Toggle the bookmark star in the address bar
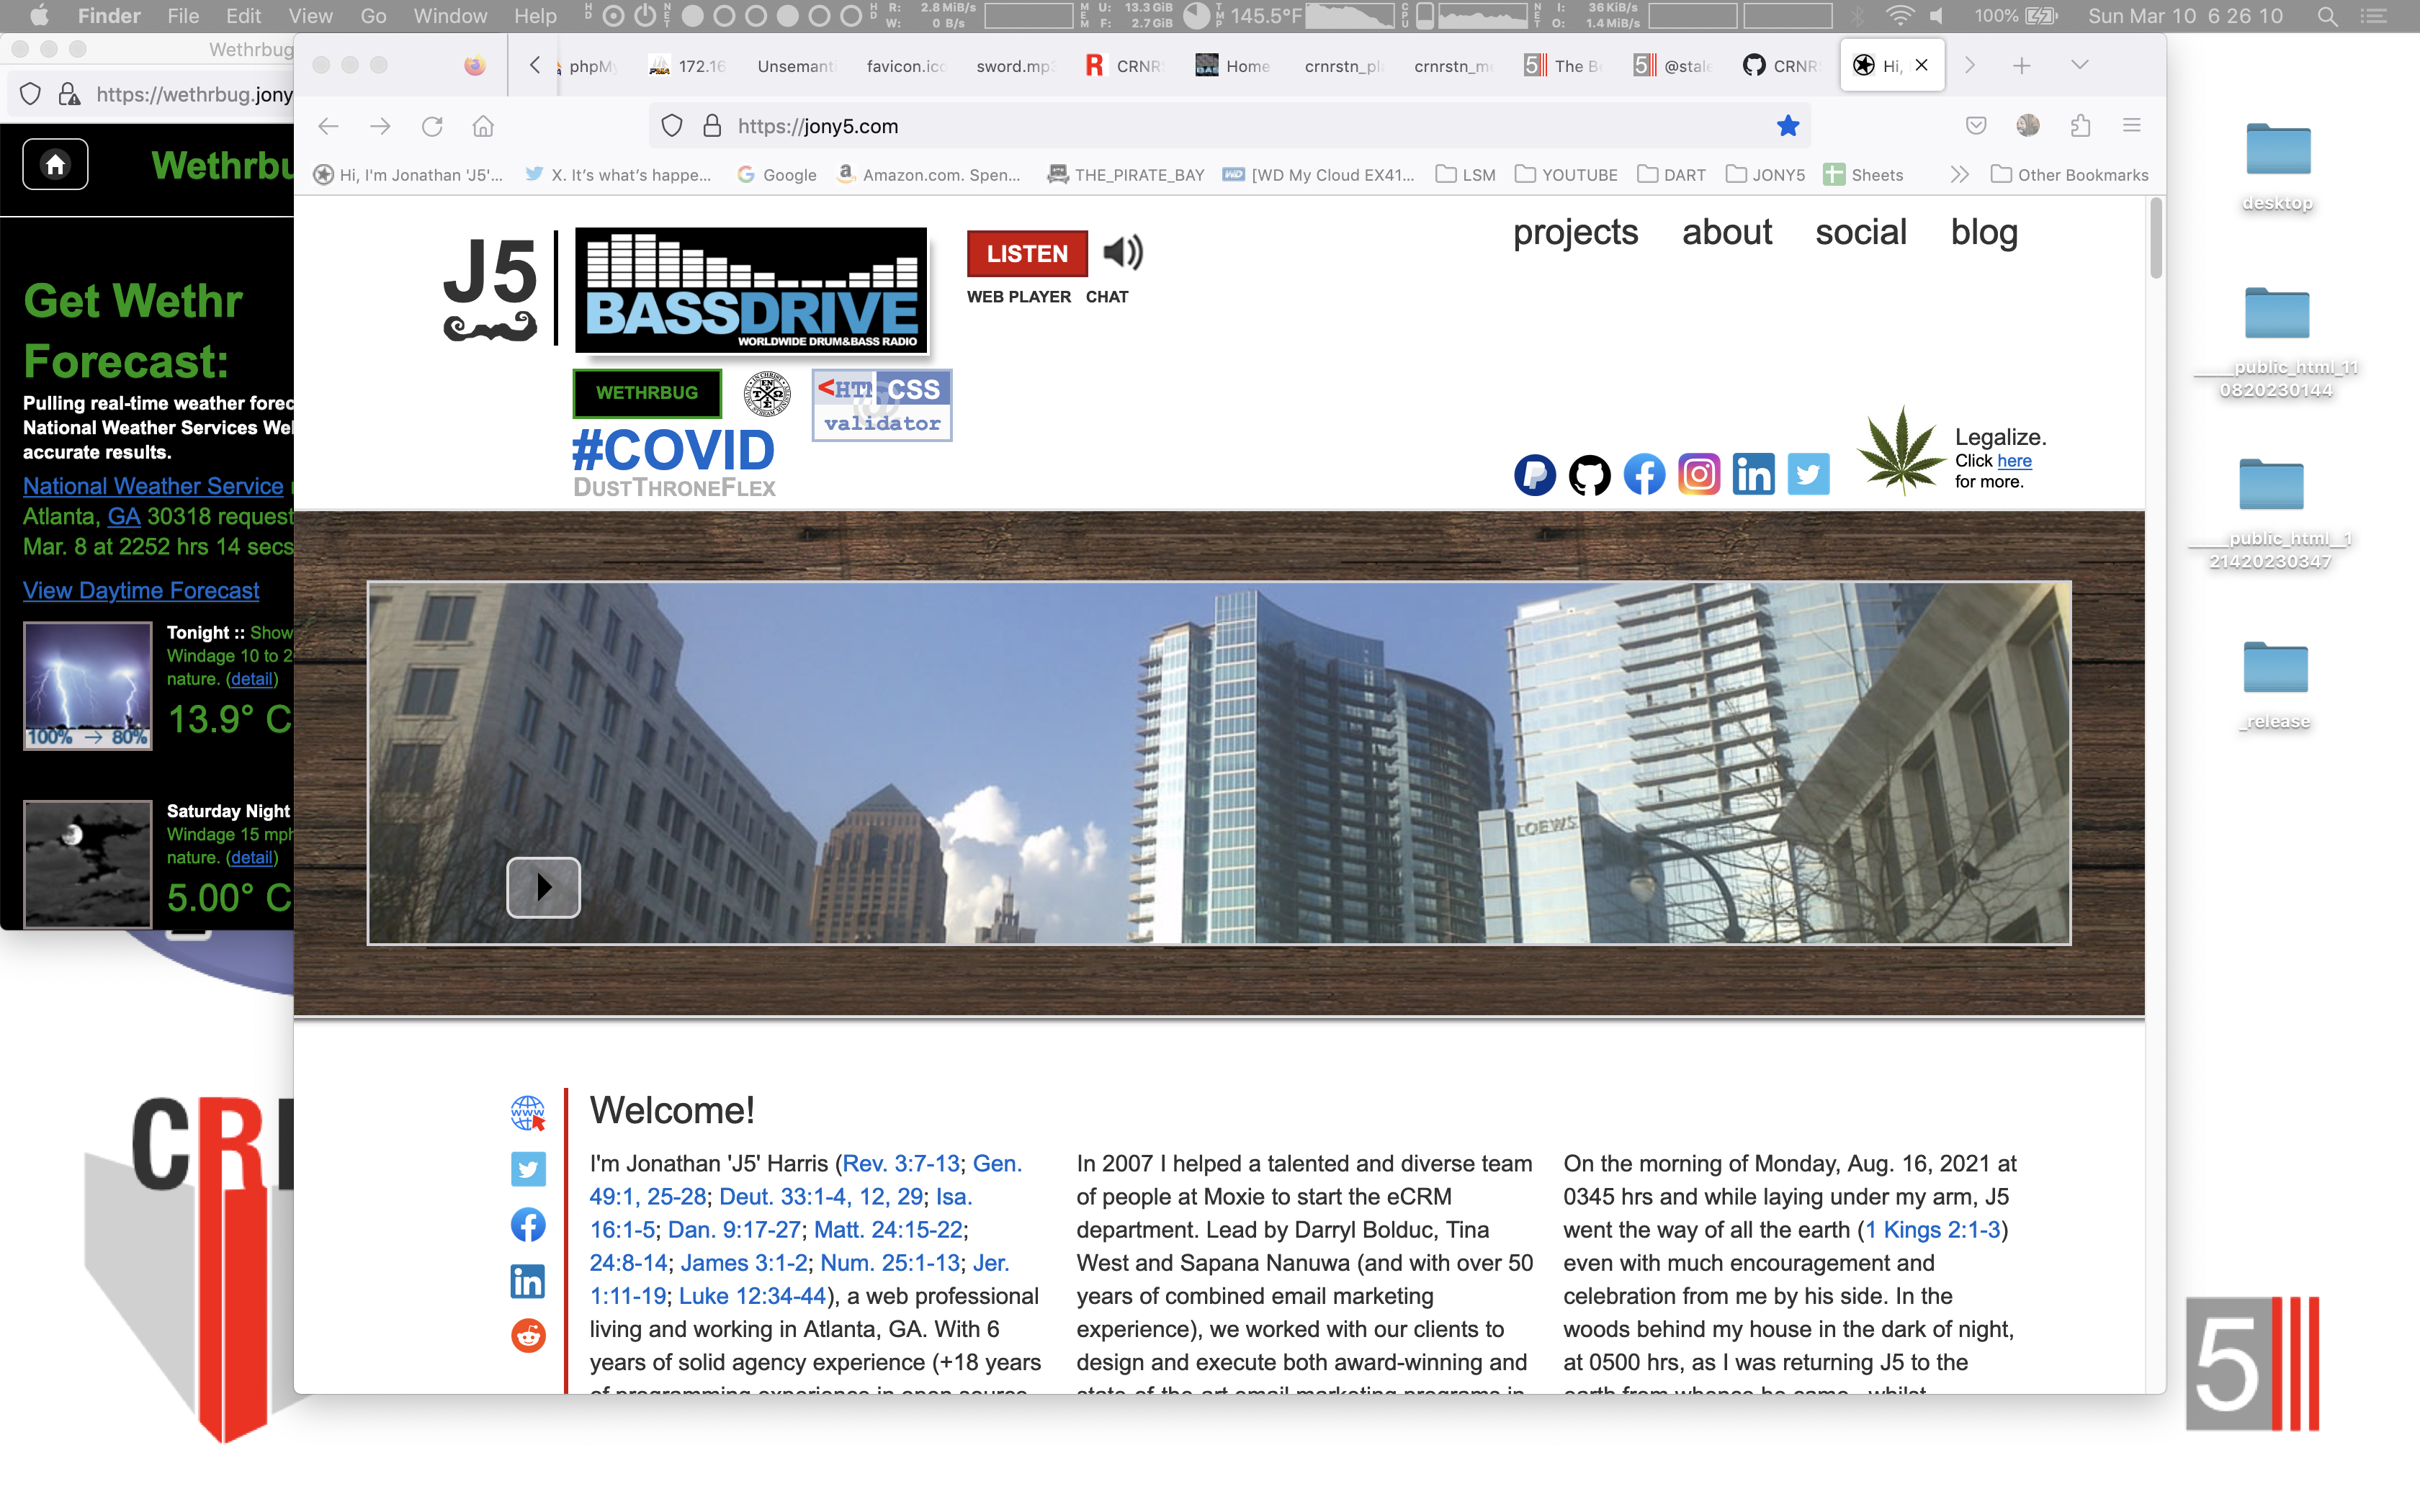 click(1787, 126)
